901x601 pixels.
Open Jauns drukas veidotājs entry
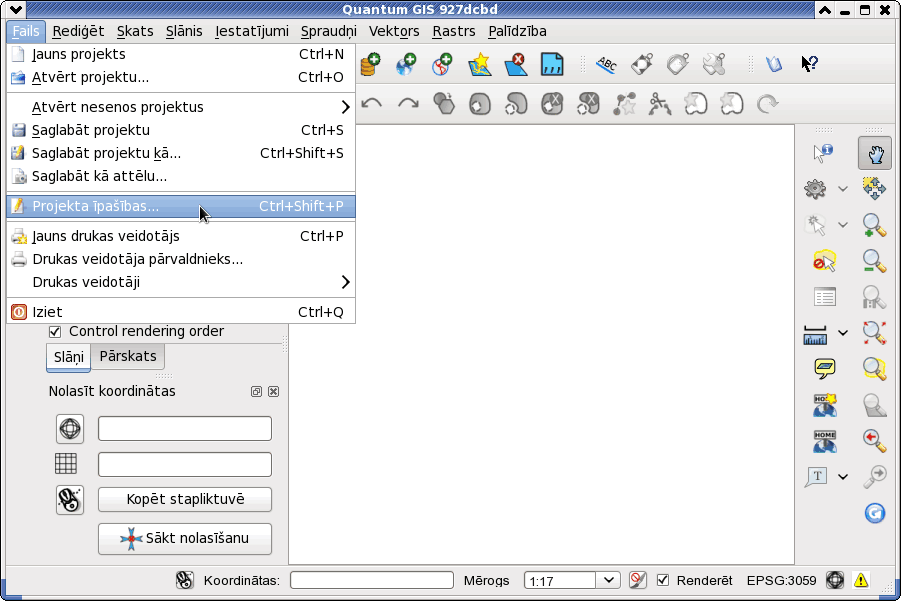tap(181, 236)
